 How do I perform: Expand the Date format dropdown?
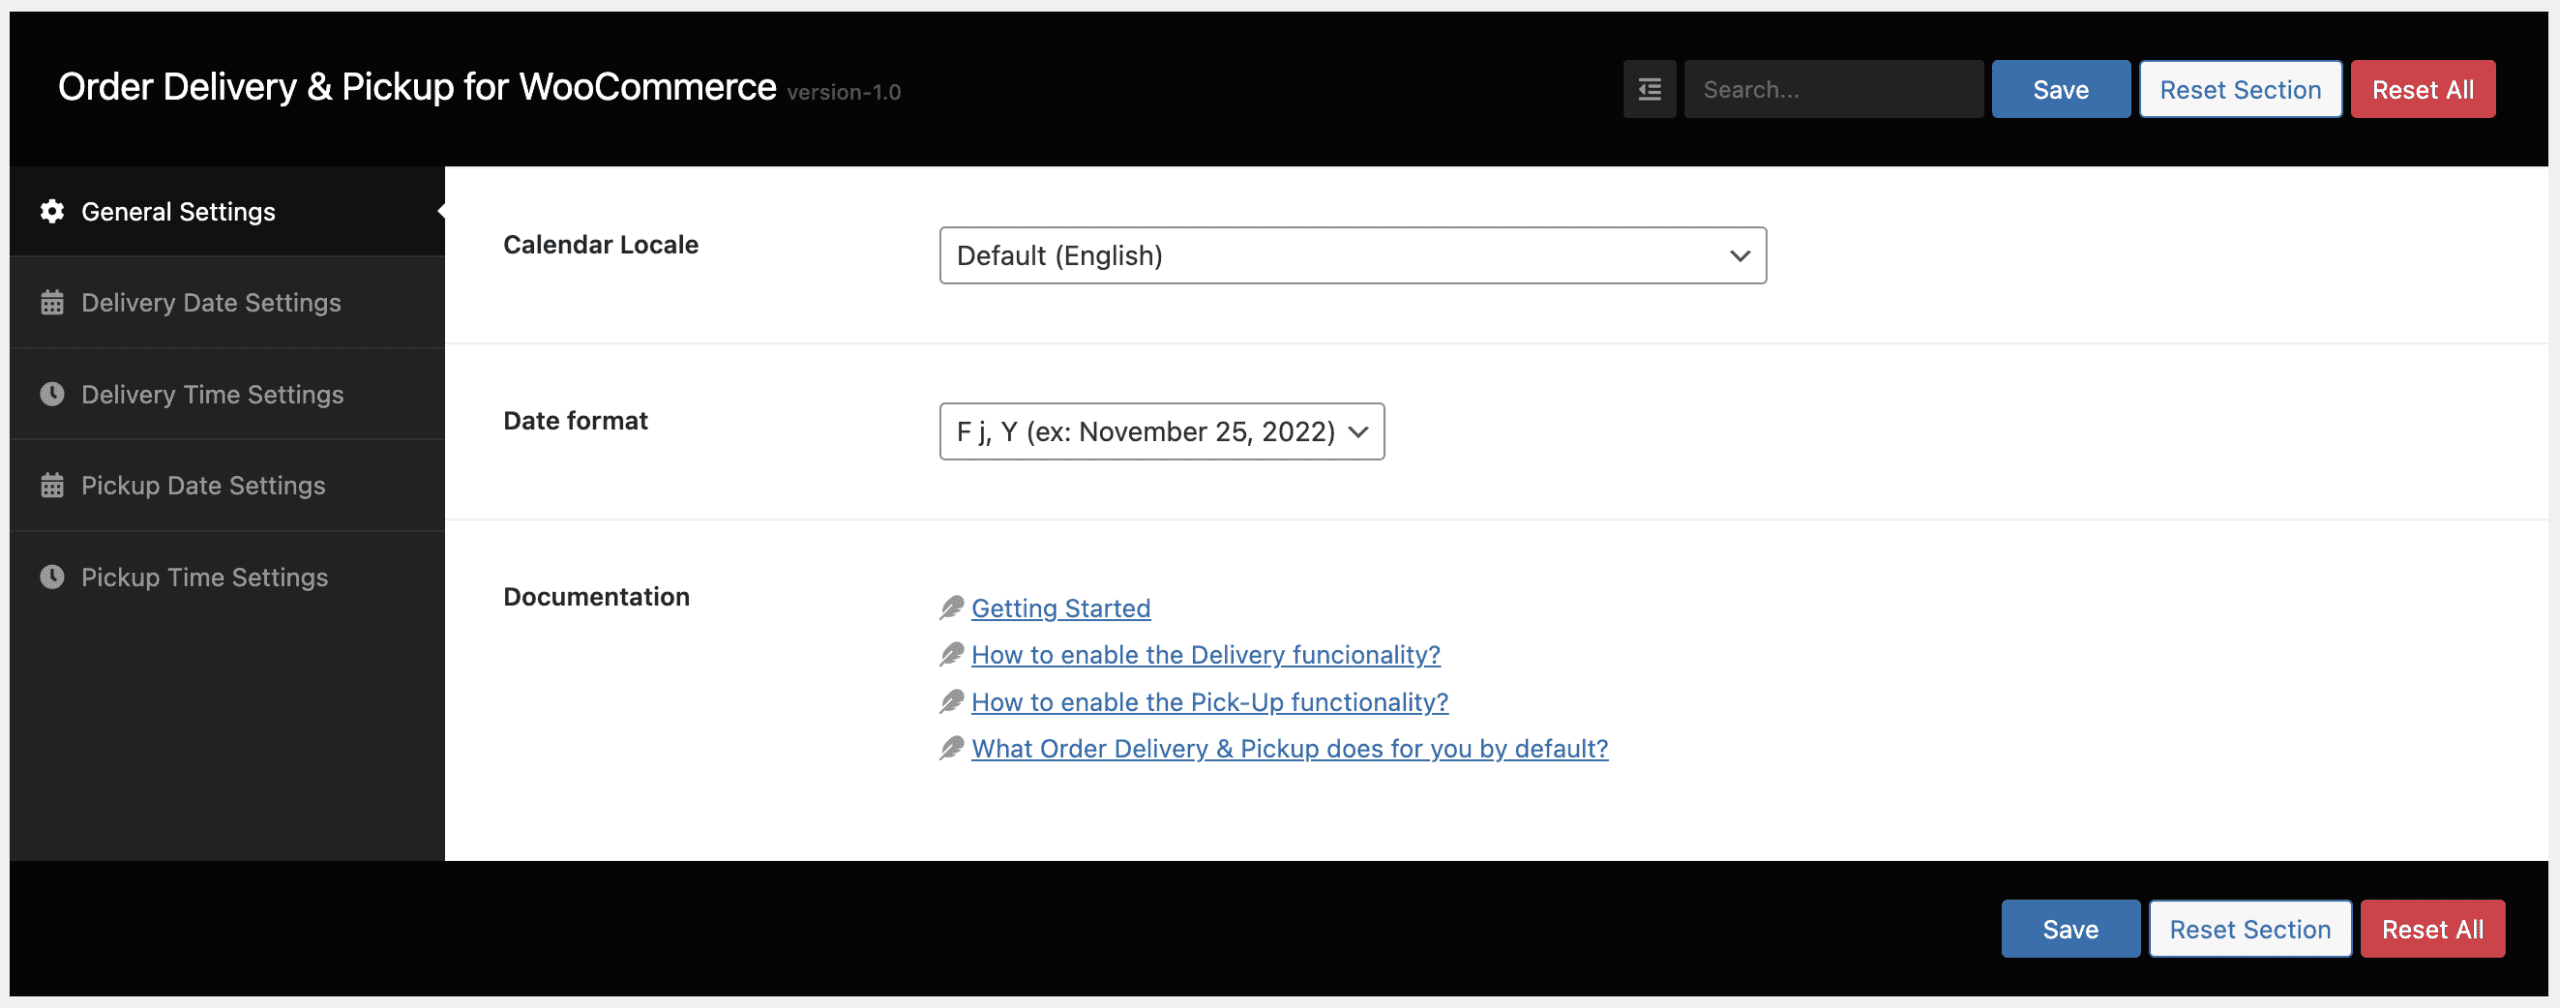[1161, 432]
